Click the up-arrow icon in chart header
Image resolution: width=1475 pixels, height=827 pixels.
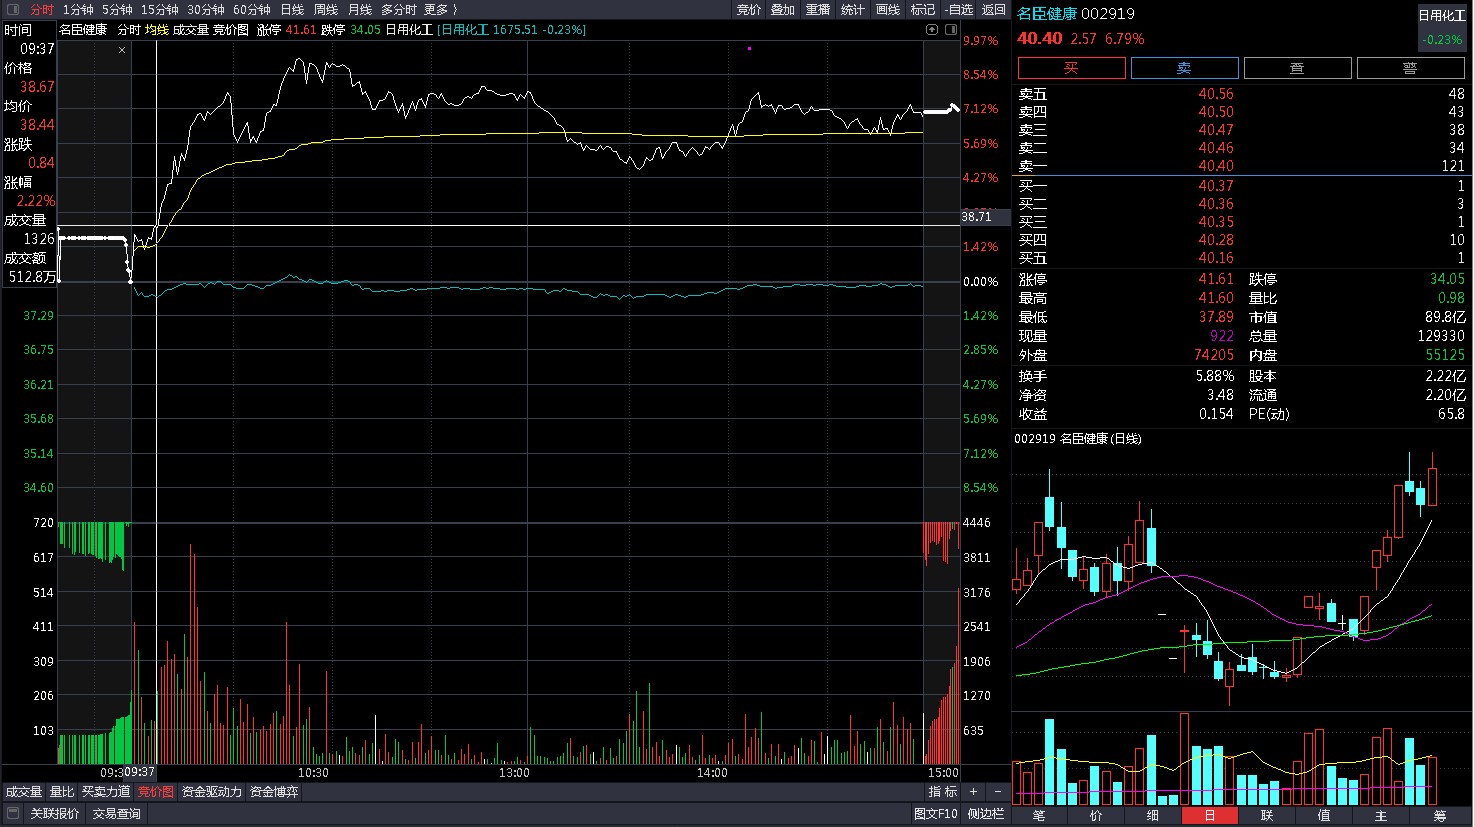point(932,30)
